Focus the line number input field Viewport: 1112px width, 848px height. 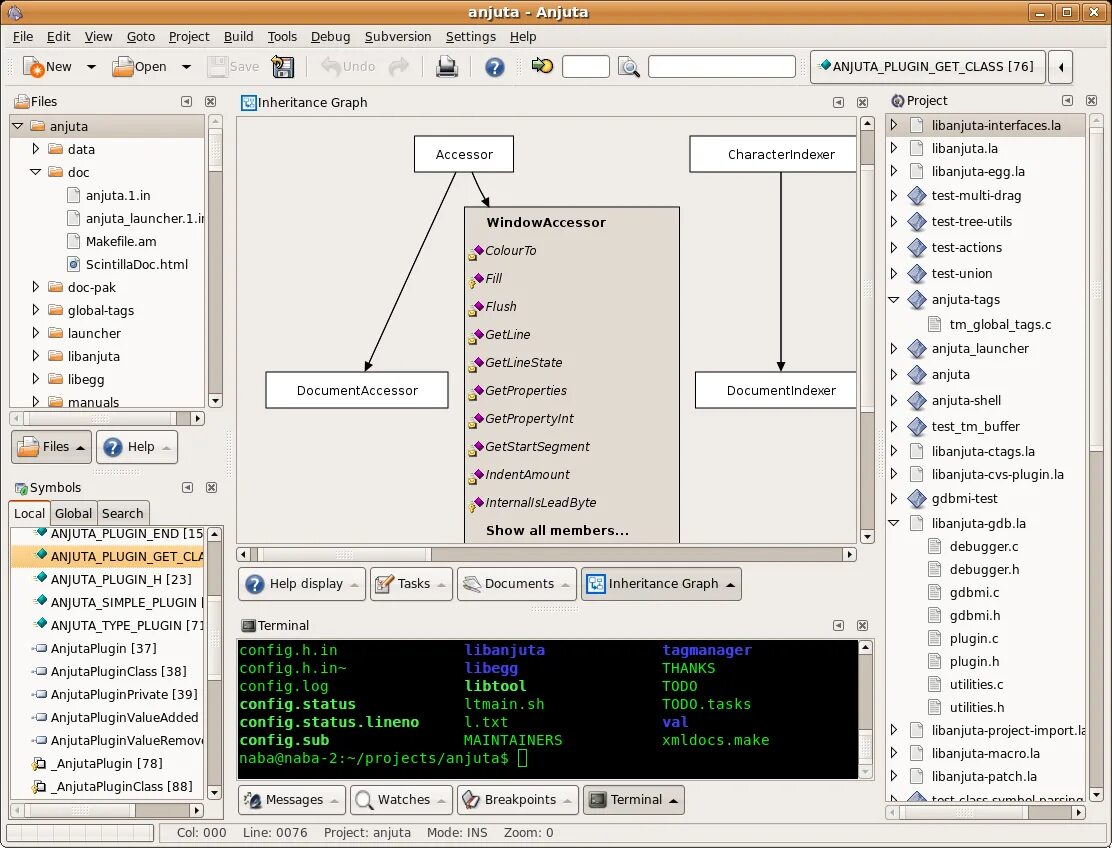click(x=585, y=67)
